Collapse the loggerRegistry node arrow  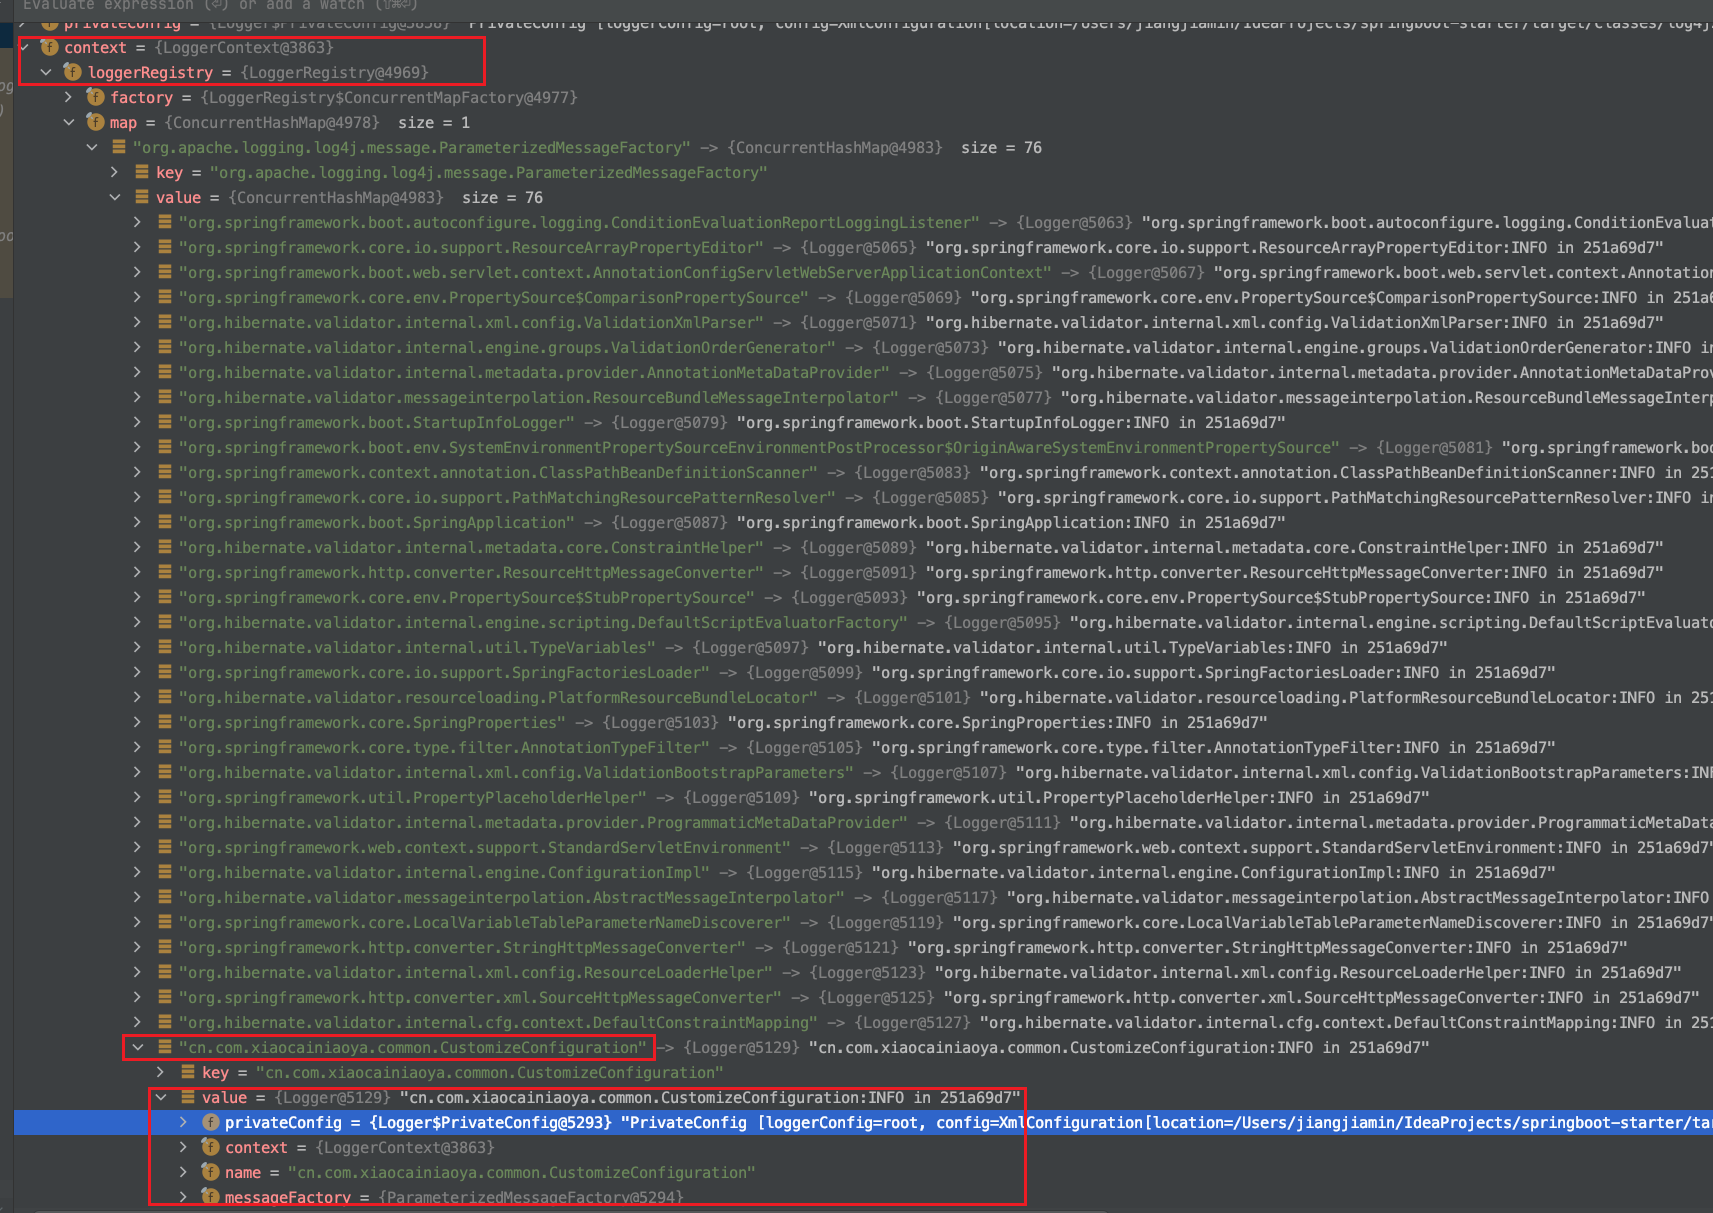tap(46, 72)
